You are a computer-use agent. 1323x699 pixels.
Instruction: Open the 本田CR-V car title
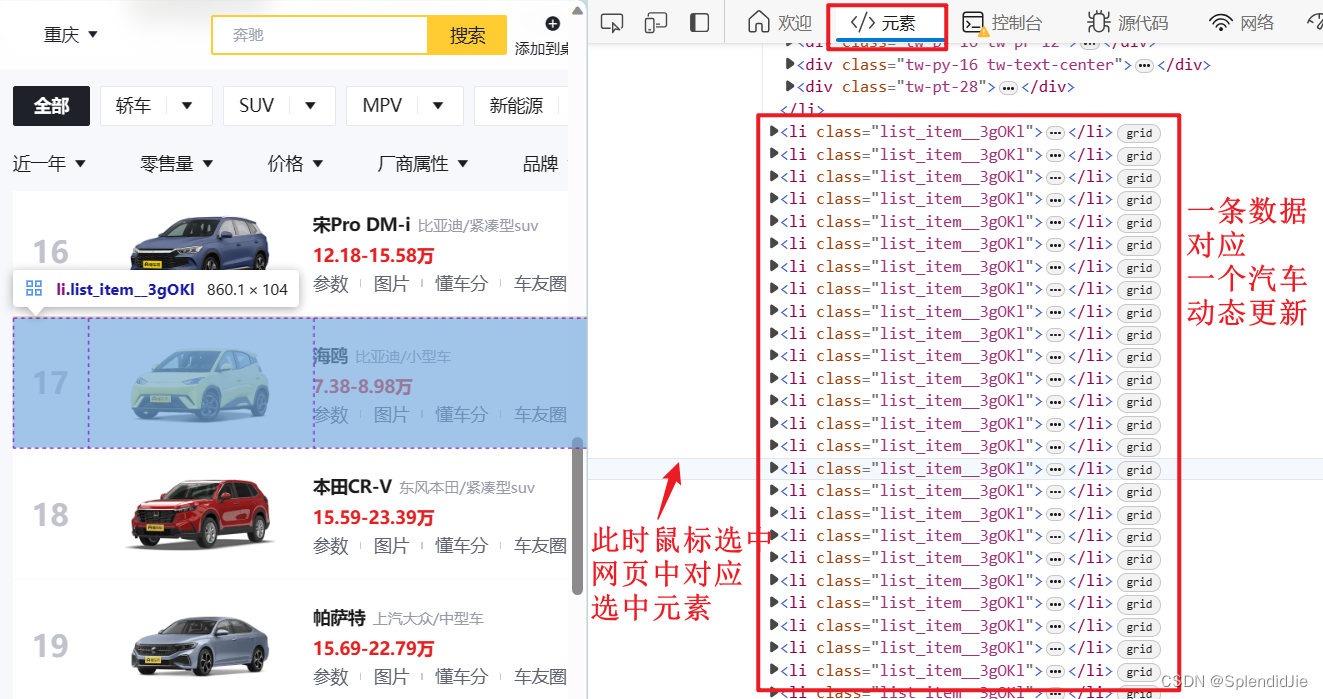[x=353, y=487]
